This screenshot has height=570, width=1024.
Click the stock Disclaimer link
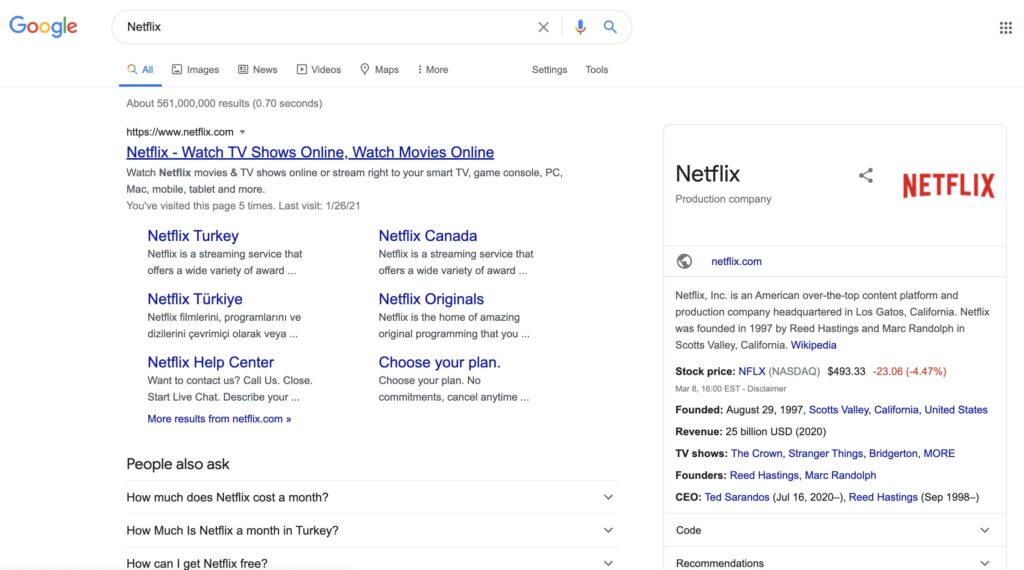767,388
